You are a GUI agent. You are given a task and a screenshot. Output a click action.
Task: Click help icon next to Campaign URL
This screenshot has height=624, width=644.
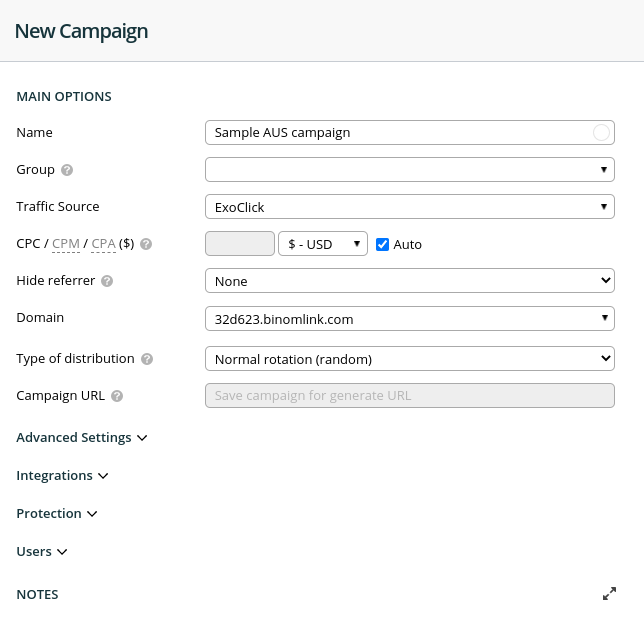[x=117, y=396]
